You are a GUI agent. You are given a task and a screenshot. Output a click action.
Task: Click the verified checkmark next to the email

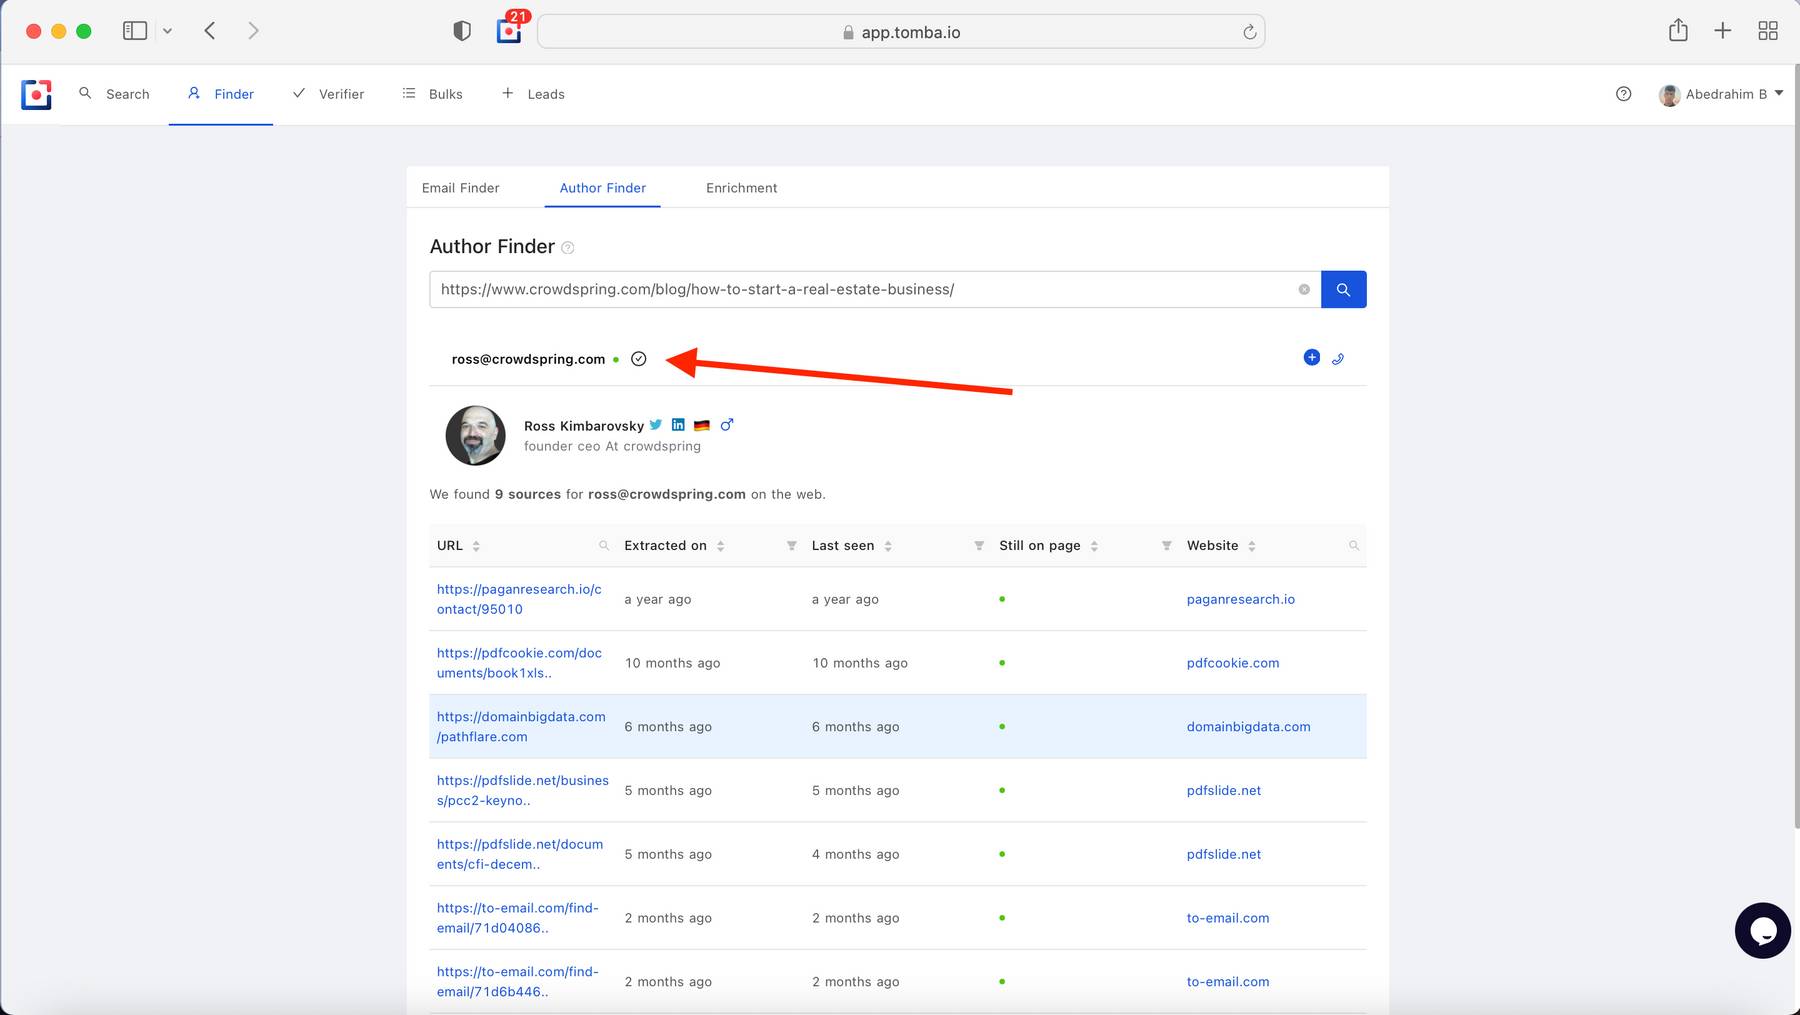(639, 359)
